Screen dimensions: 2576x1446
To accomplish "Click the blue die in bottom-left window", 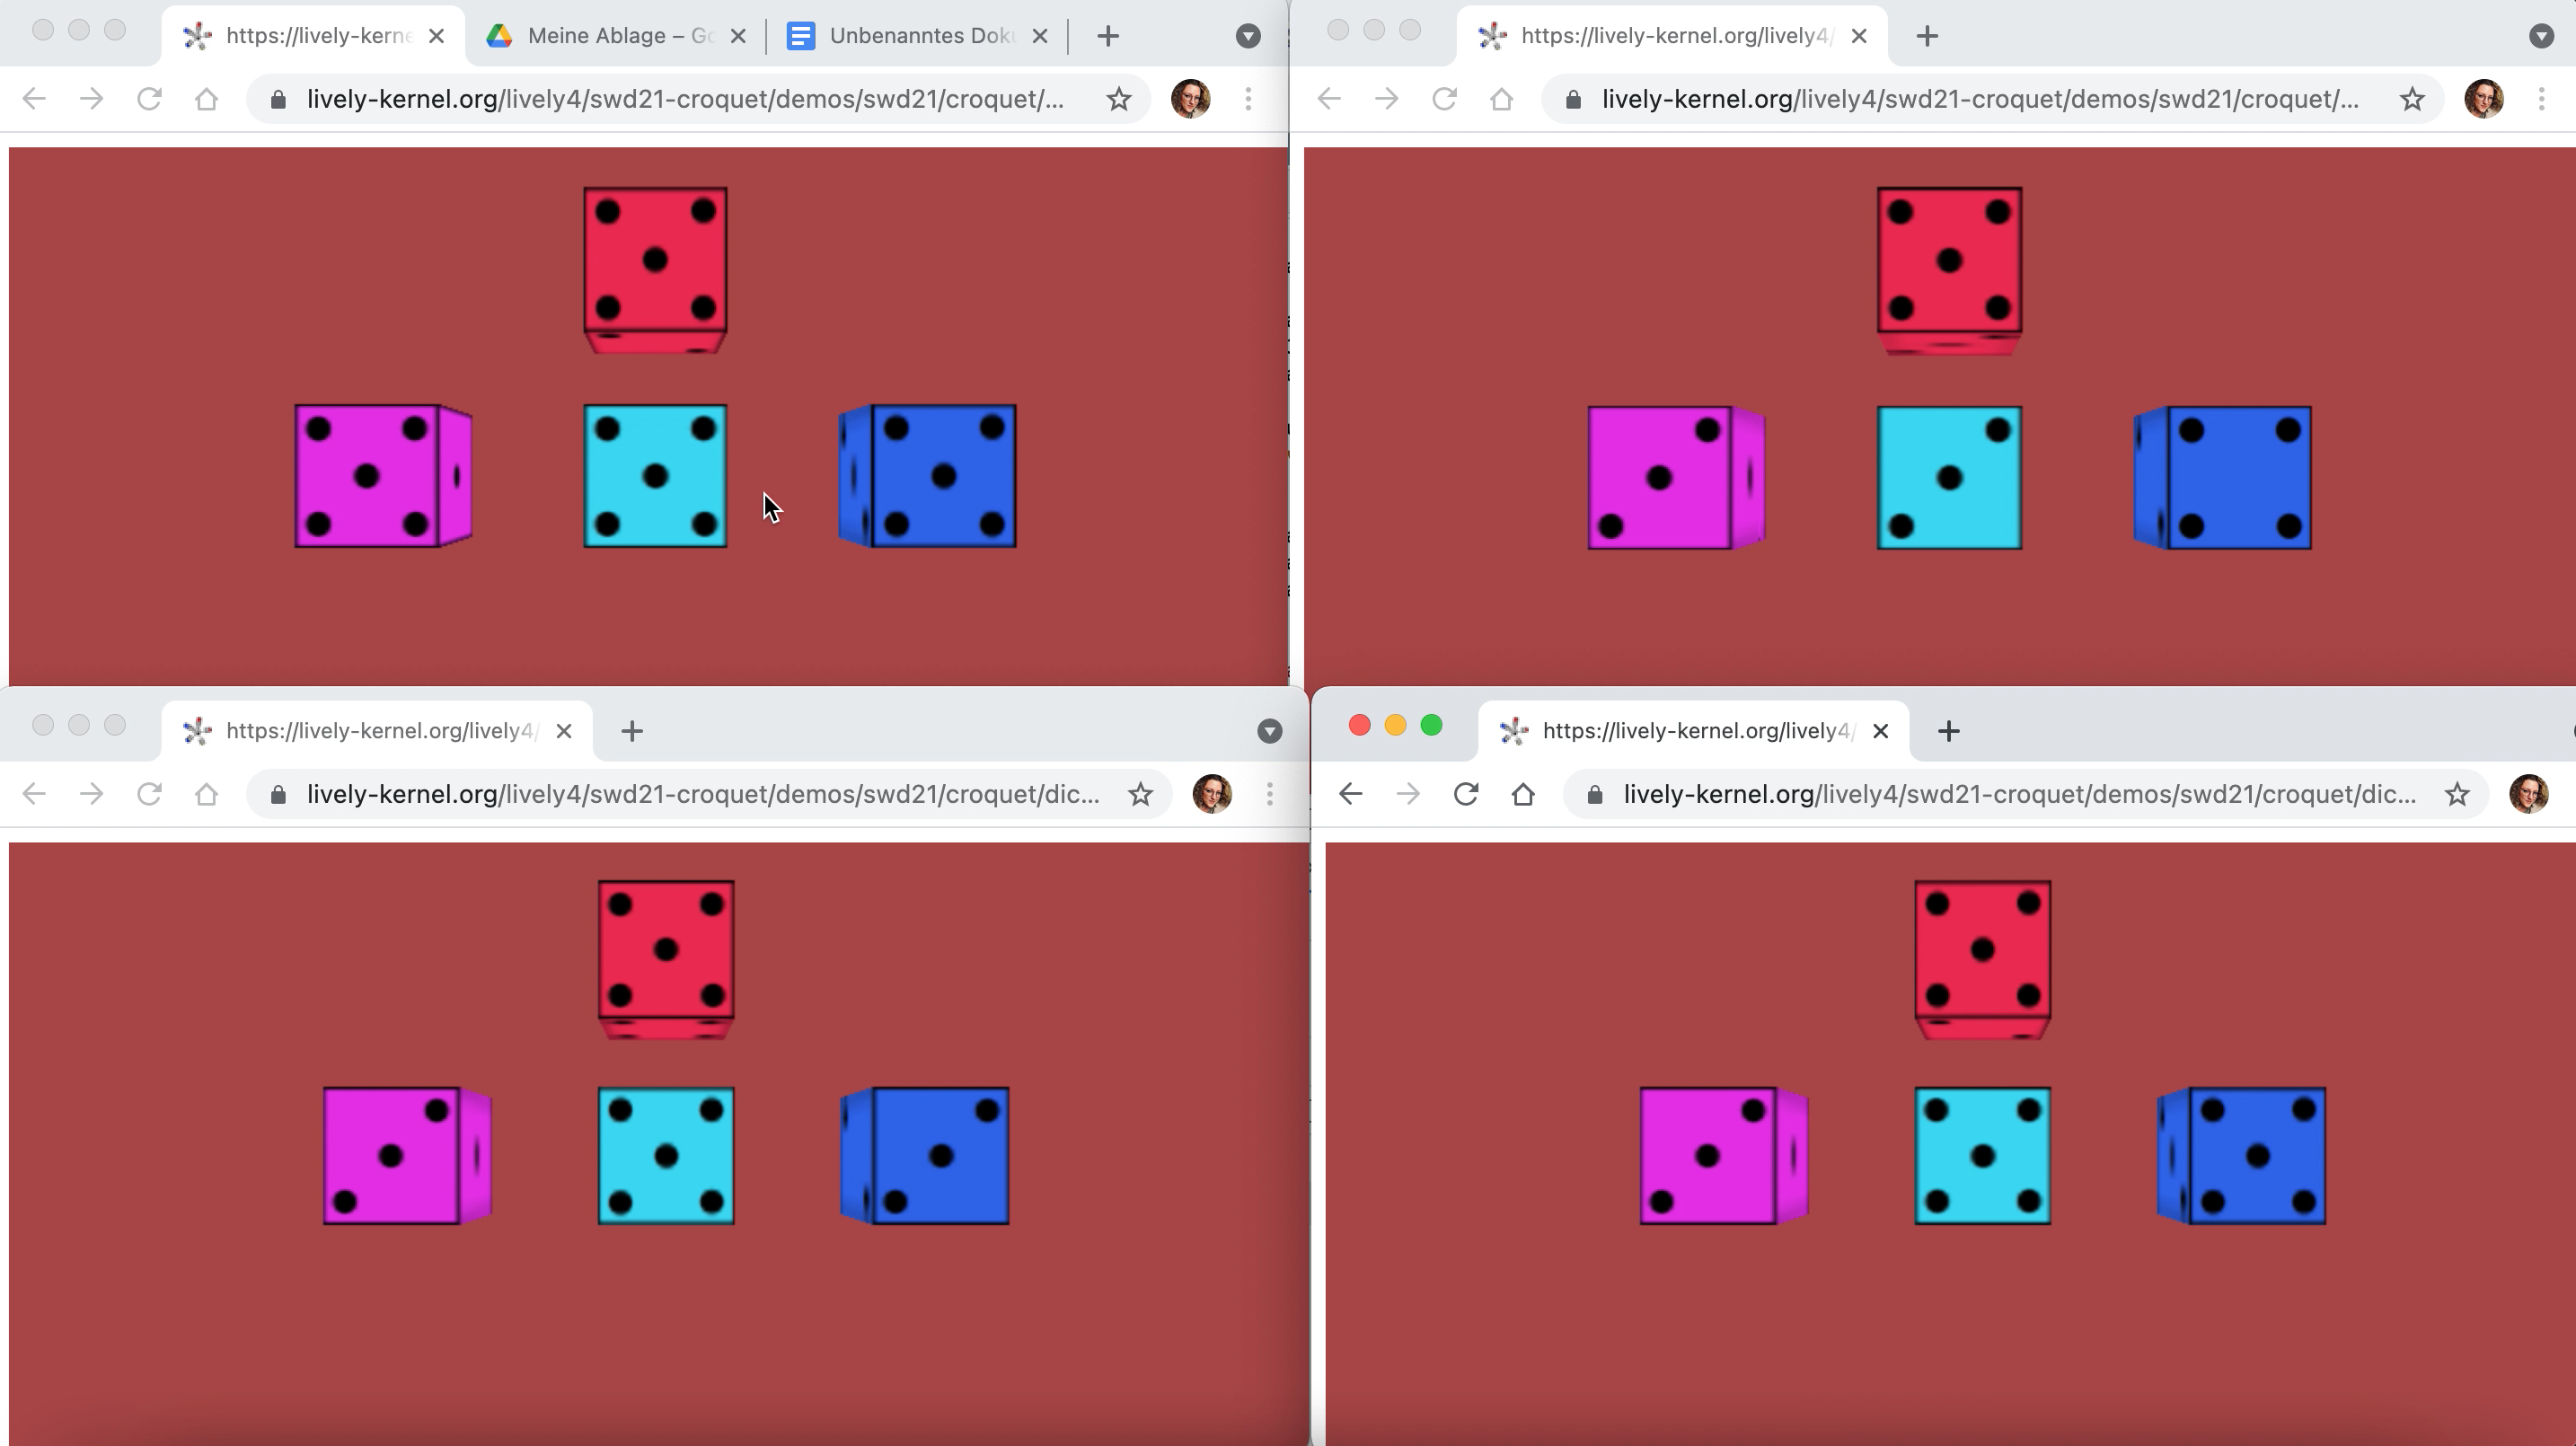I will point(940,1156).
